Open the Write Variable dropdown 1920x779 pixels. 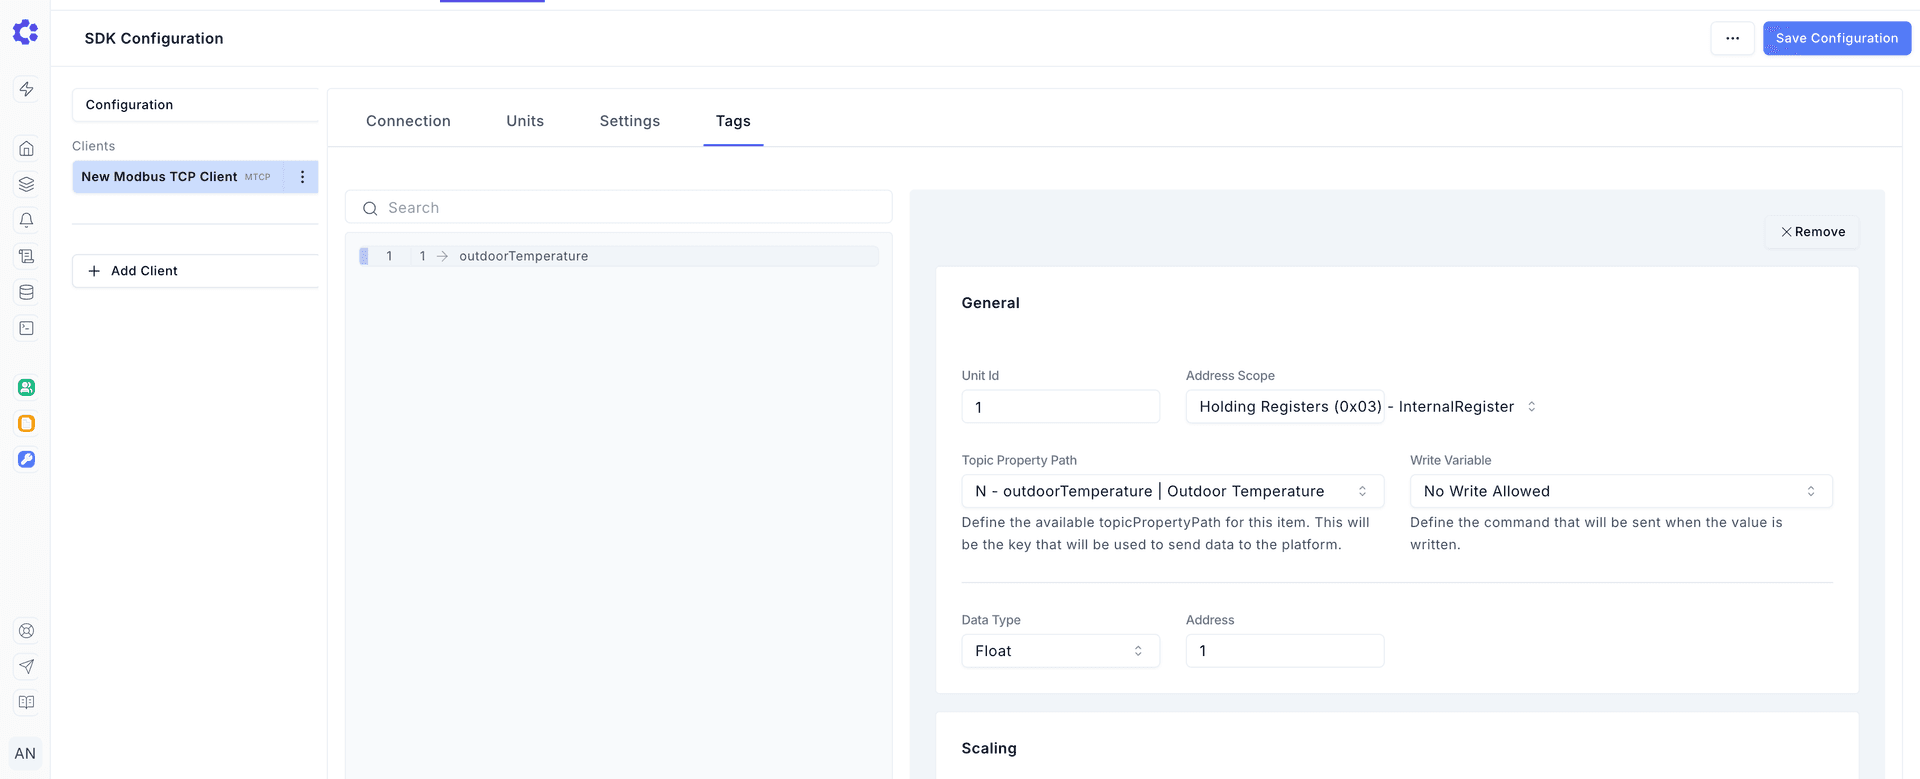coord(1621,491)
